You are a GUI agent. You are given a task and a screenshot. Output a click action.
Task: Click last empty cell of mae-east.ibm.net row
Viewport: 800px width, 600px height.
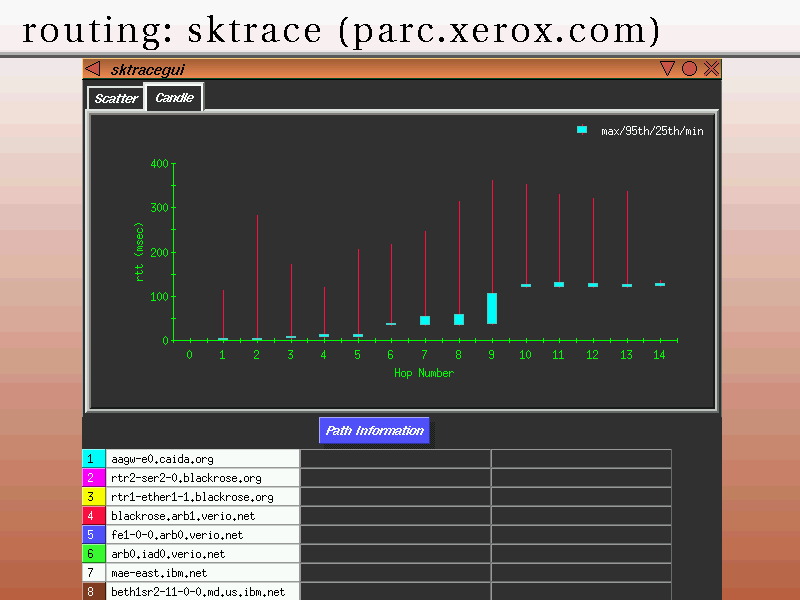[582, 572]
